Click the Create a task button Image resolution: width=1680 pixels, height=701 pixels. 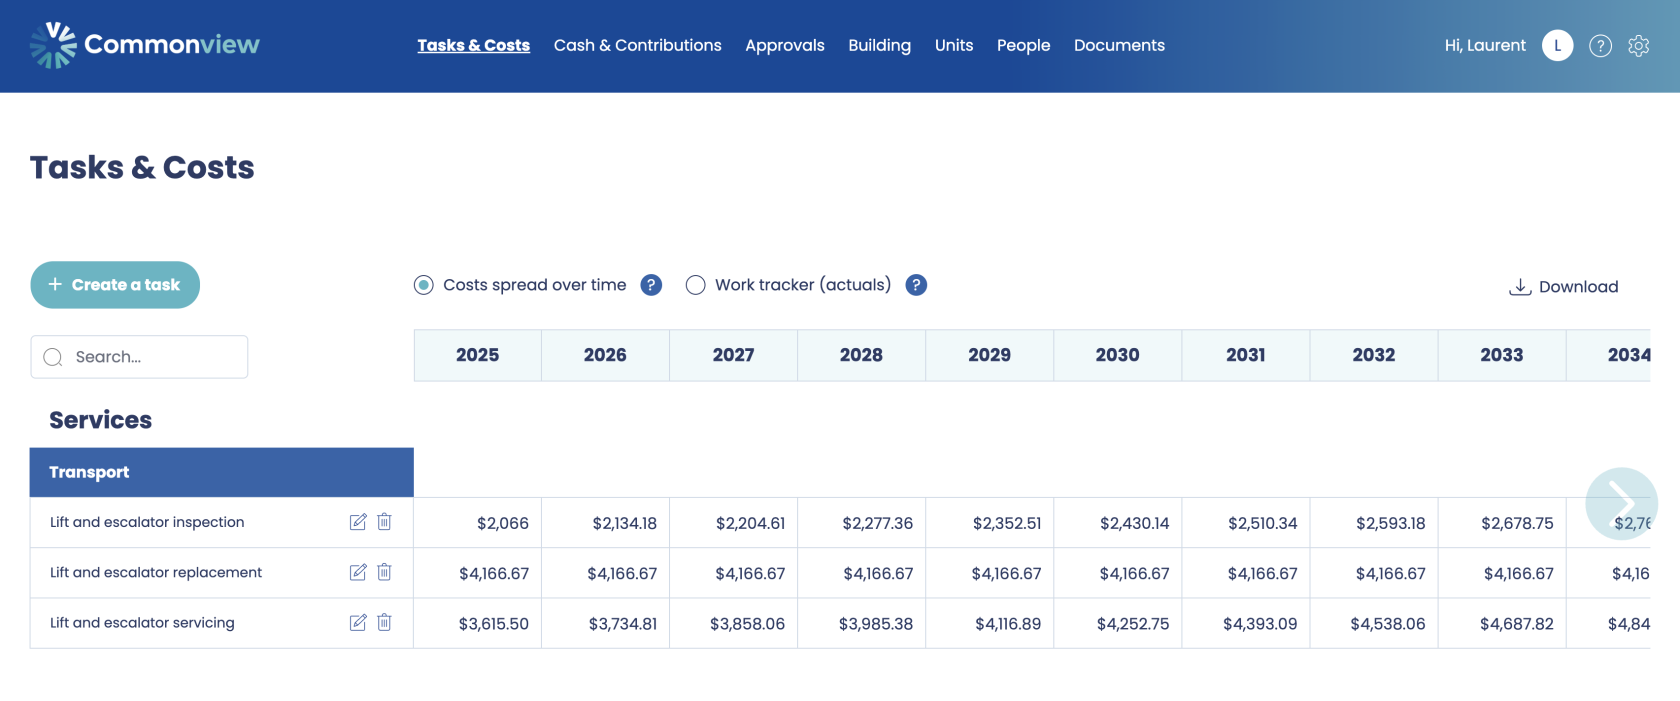[x=115, y=285]
